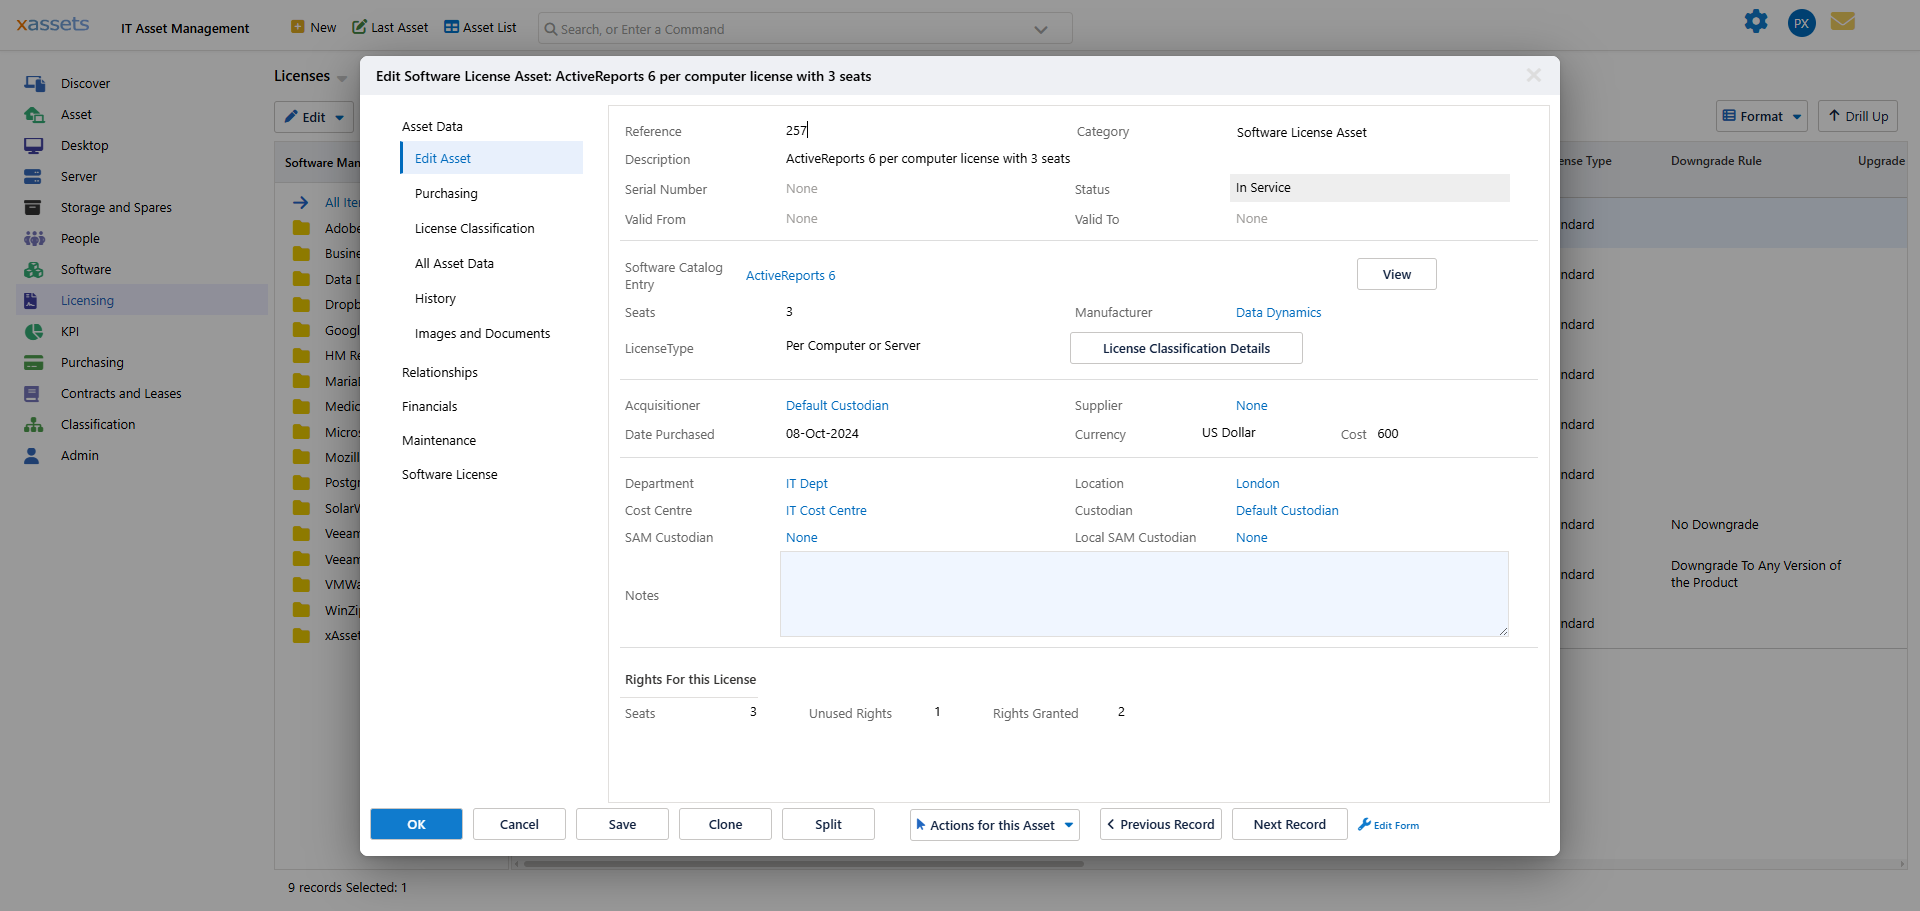Viewport: 1920px width, 911px height.
Task: Click the People sidebar icon
Action: point(34,239)
